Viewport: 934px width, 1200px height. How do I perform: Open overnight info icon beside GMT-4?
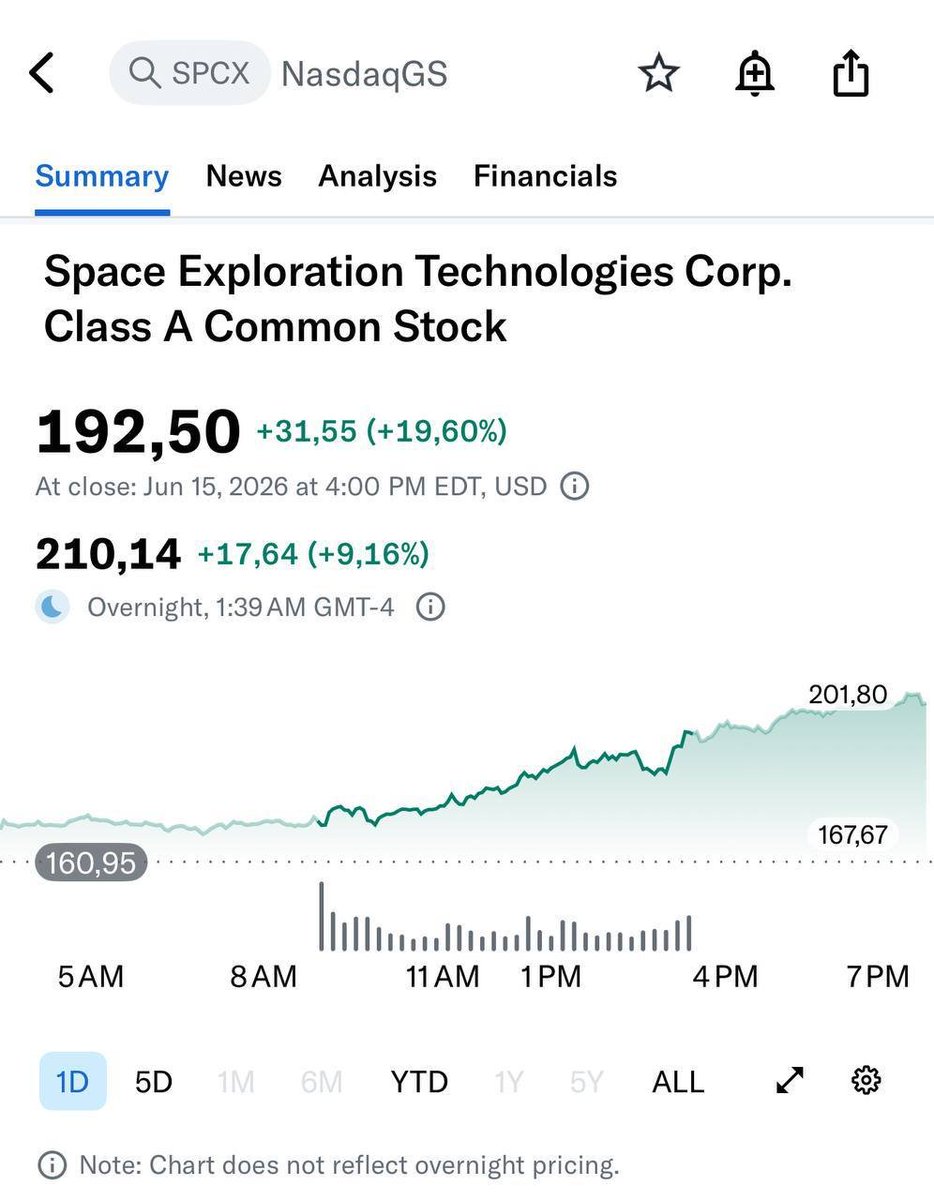pyautogui.click(x=430, y=607)
